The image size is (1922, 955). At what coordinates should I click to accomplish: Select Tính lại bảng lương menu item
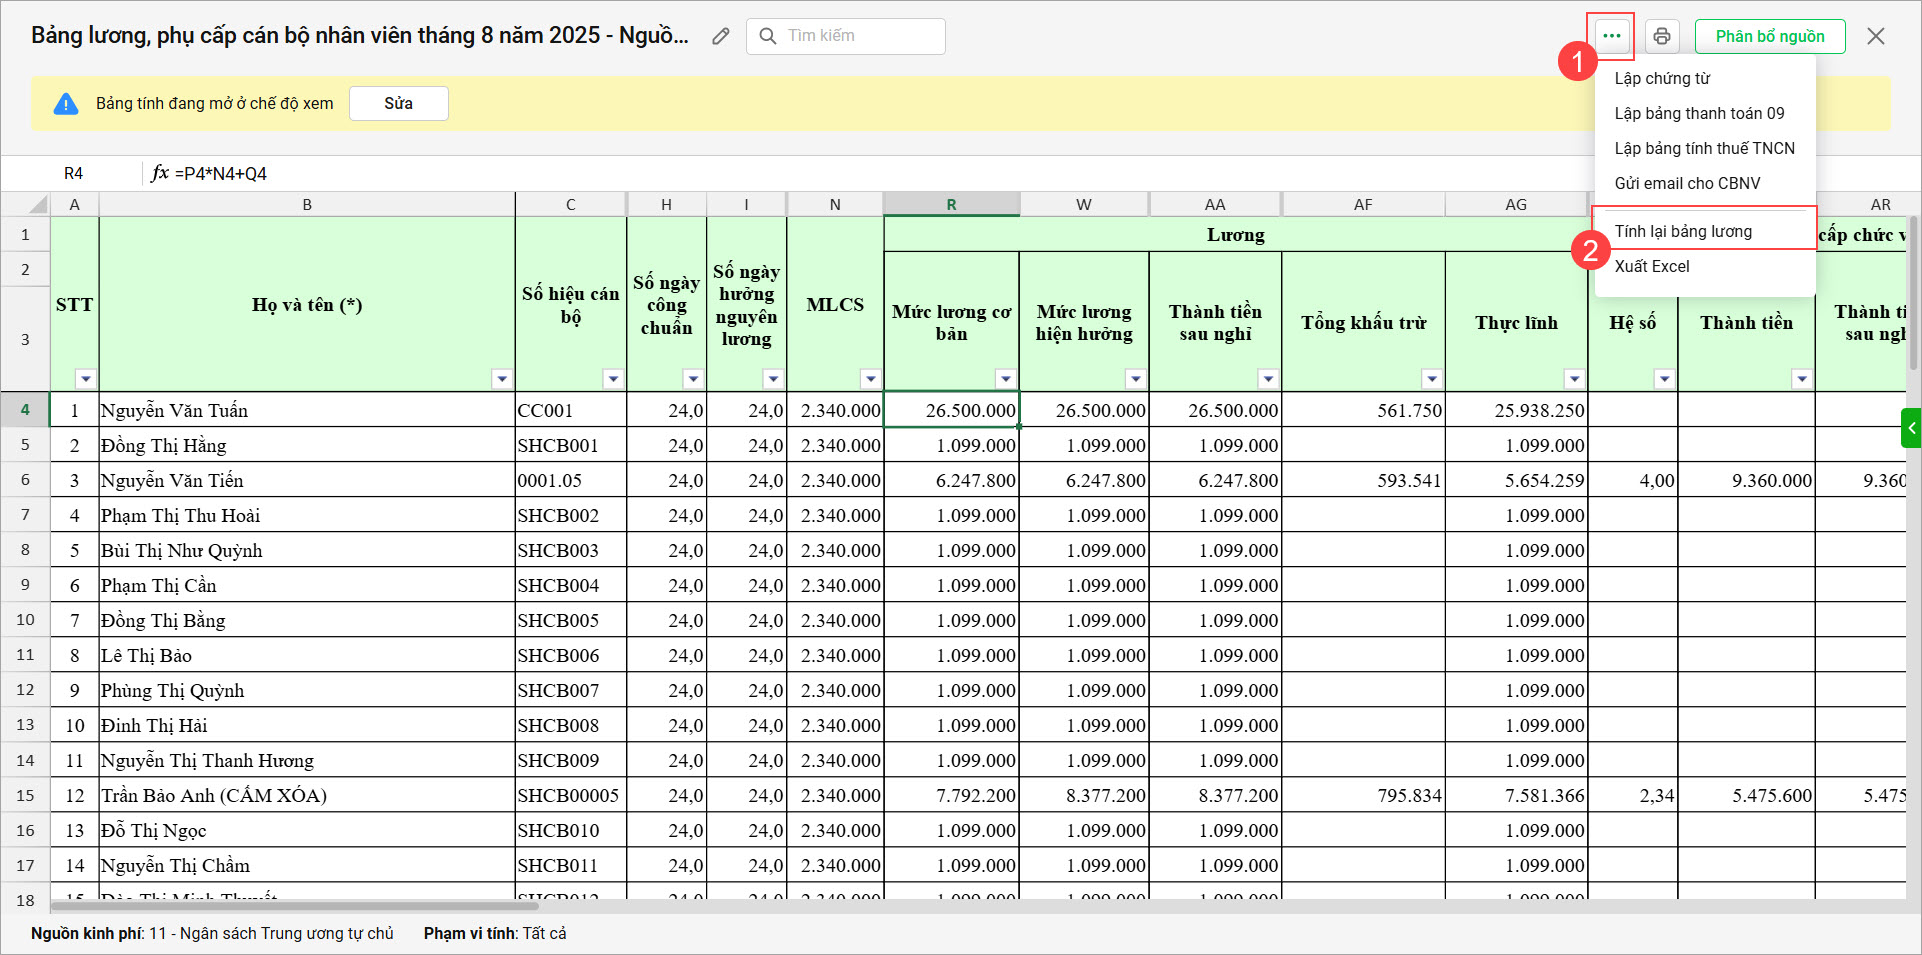pyautogui.click(x=1683, y=231)
